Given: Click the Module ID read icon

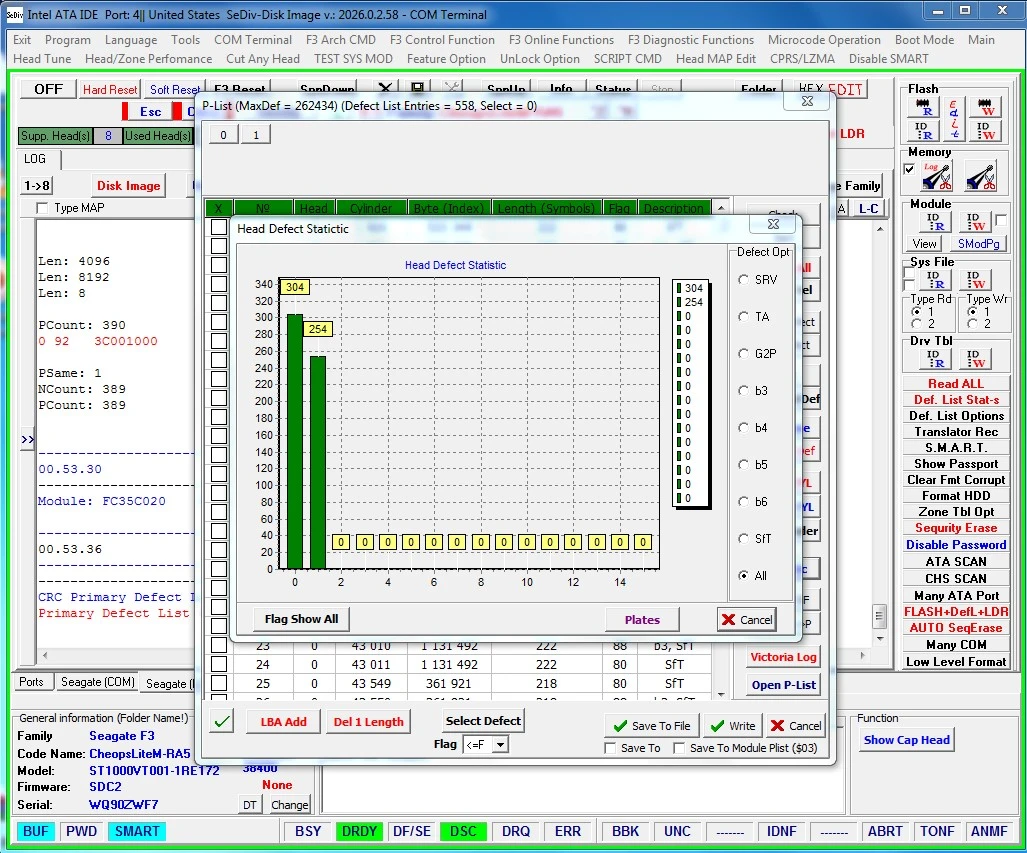Looking at the screenshot, I should pyautogui.click(x=935, y=222).
